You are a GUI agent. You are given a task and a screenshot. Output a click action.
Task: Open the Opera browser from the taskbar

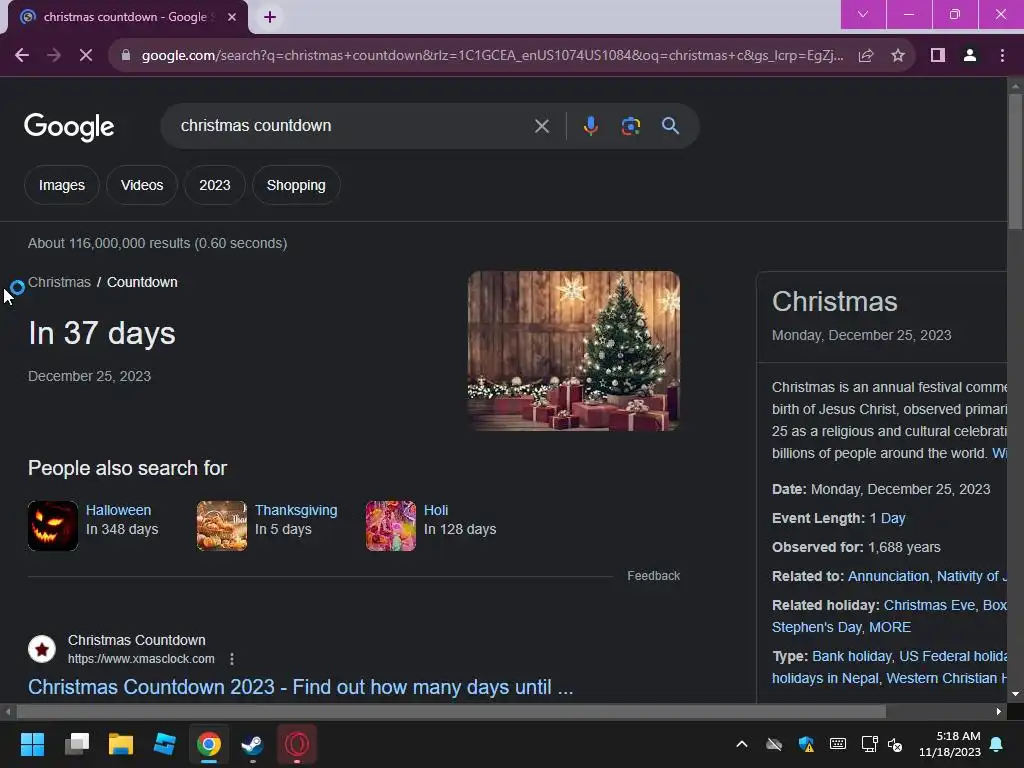pos(296,744)
